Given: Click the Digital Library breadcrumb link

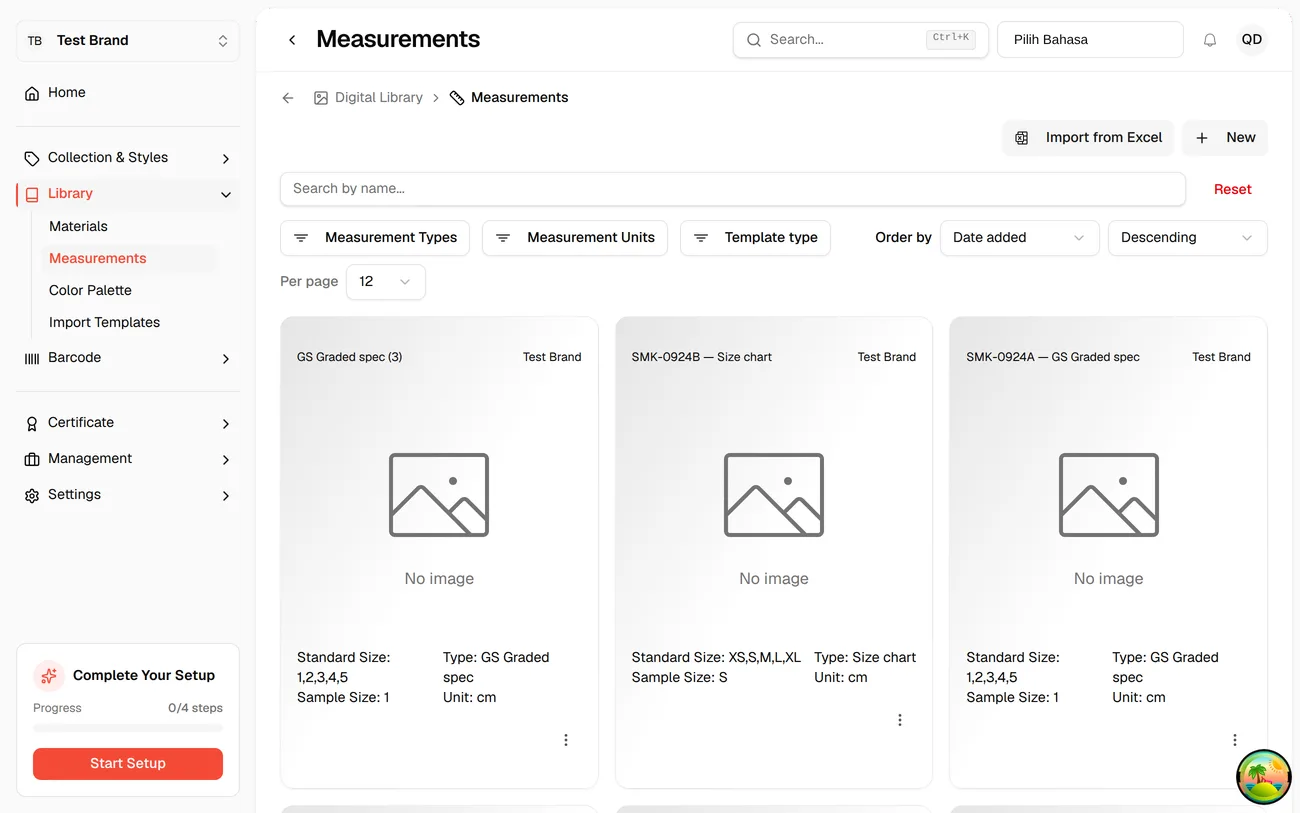Looking at the screenshot, I should (x=379, y=98).
